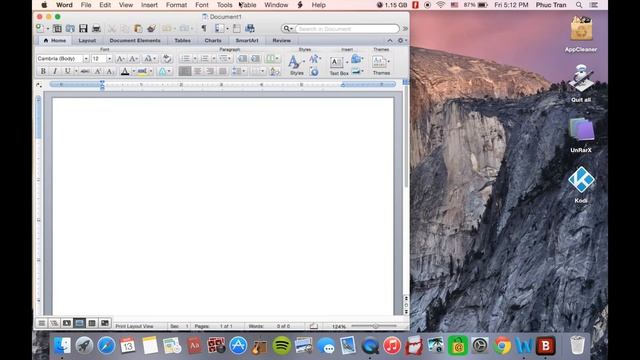Click the Numbered List icon
Viewport: 640px width, 360px height.
(x=205, y=59)
